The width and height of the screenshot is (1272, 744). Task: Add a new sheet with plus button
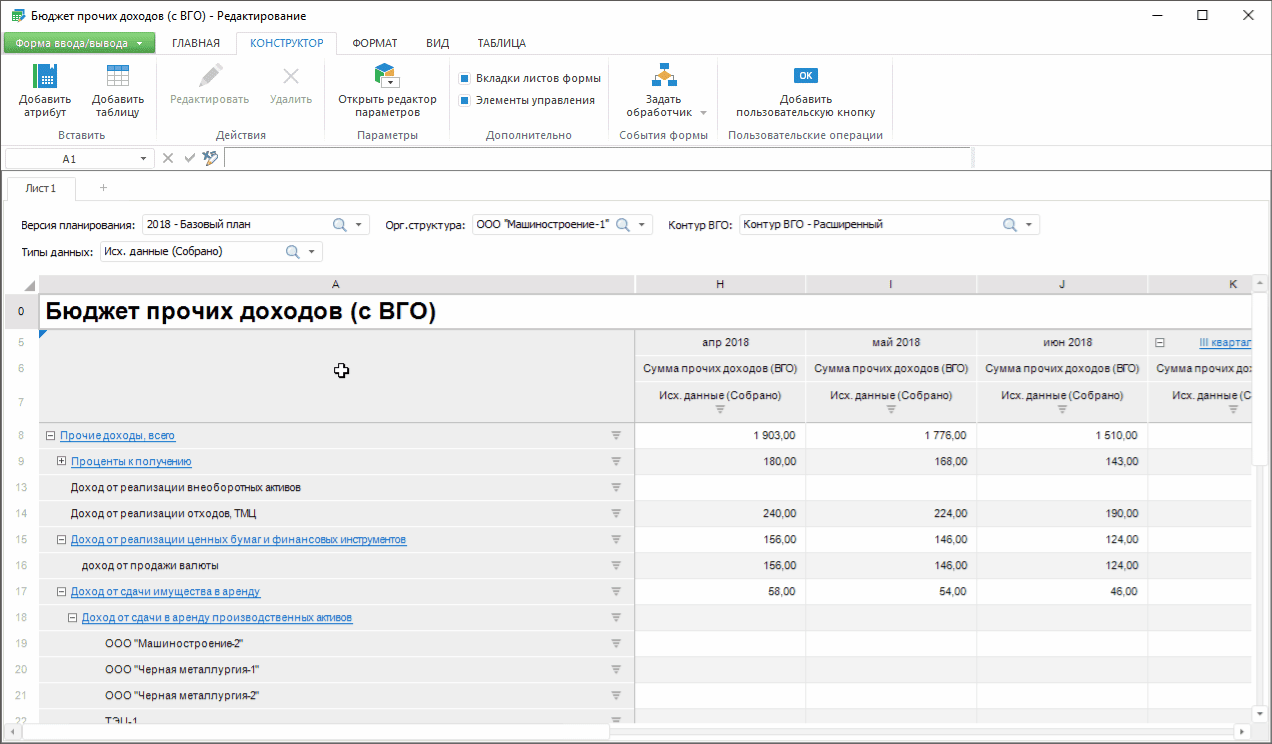point(103,188)
